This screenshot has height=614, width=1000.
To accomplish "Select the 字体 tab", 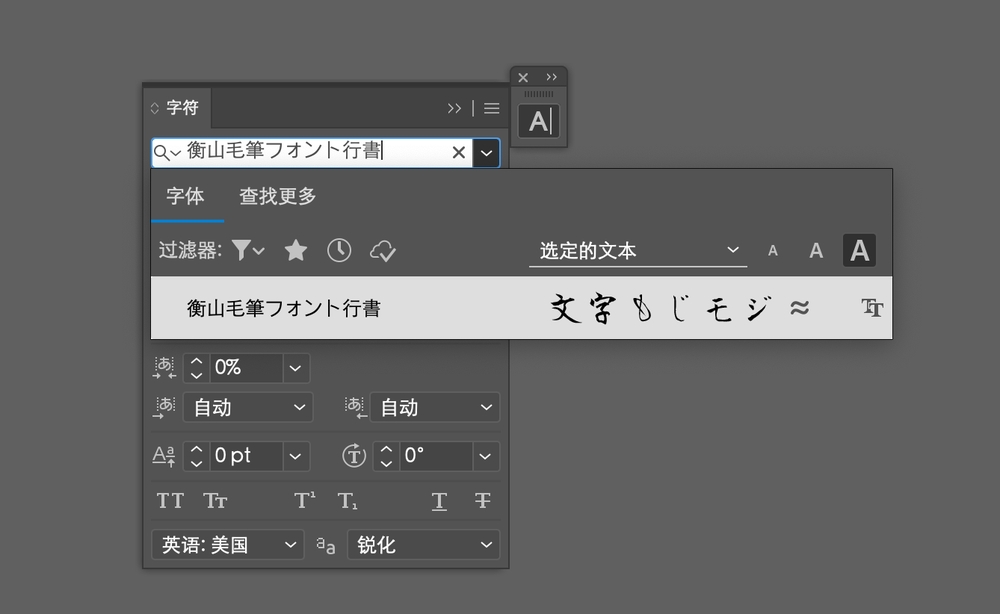I will 185,197.
